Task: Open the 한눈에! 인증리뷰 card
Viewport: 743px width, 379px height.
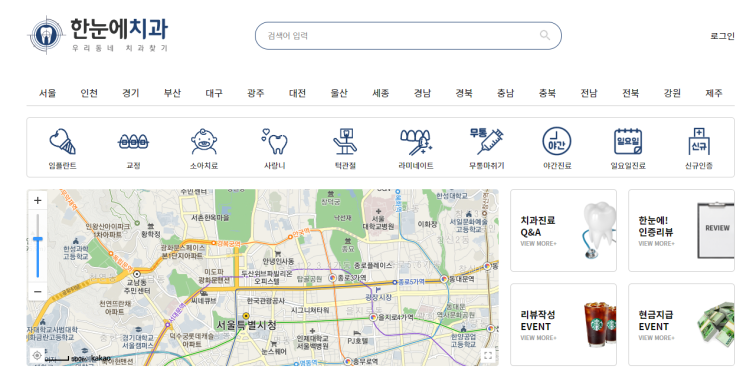Action: pos(681,231)
